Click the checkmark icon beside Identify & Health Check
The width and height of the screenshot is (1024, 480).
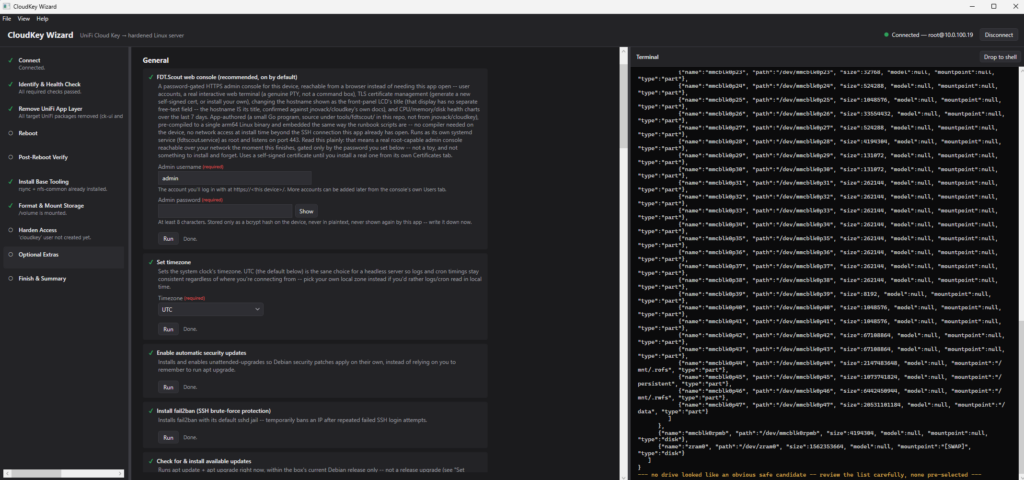10,84
